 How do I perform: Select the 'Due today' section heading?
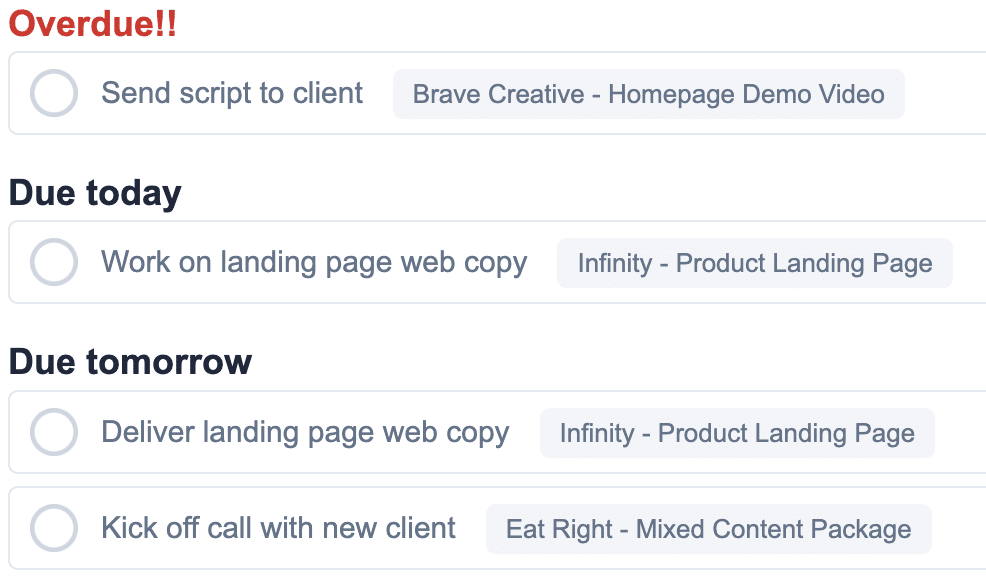pos(95,193)
